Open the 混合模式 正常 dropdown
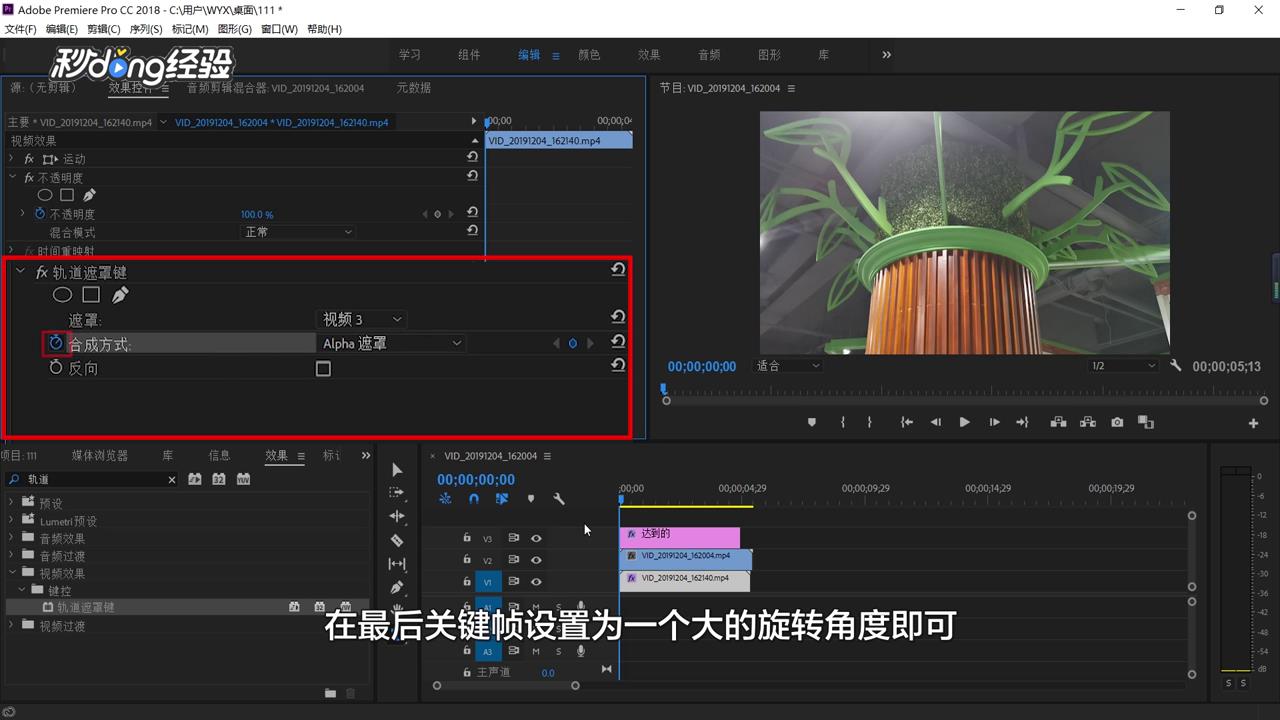The height and width of the screenshot is (720, 1280). point(298,232)
